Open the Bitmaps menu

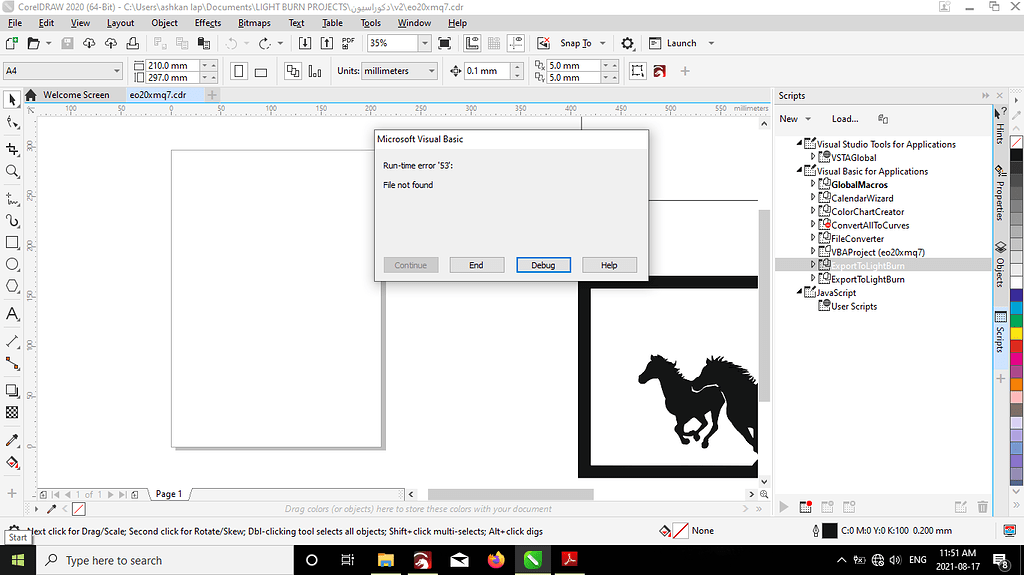(254, 23)
